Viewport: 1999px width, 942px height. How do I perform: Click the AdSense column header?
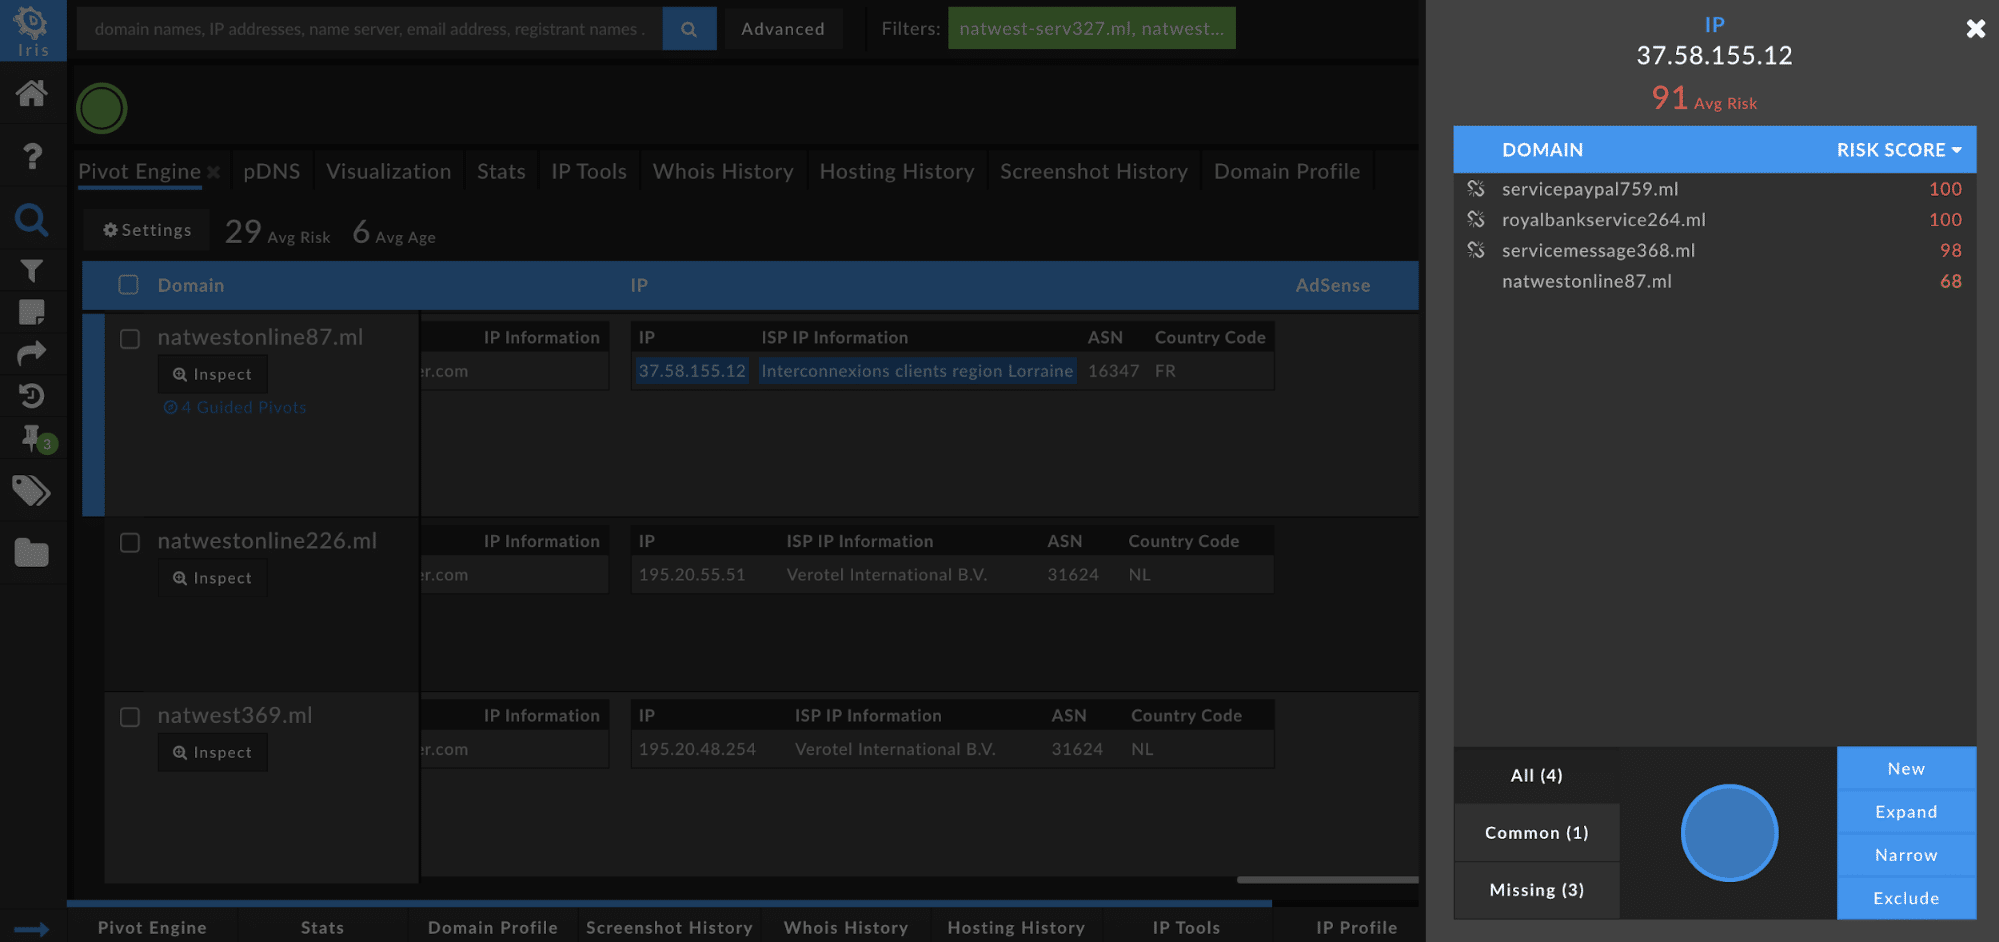pos(1332,285)
